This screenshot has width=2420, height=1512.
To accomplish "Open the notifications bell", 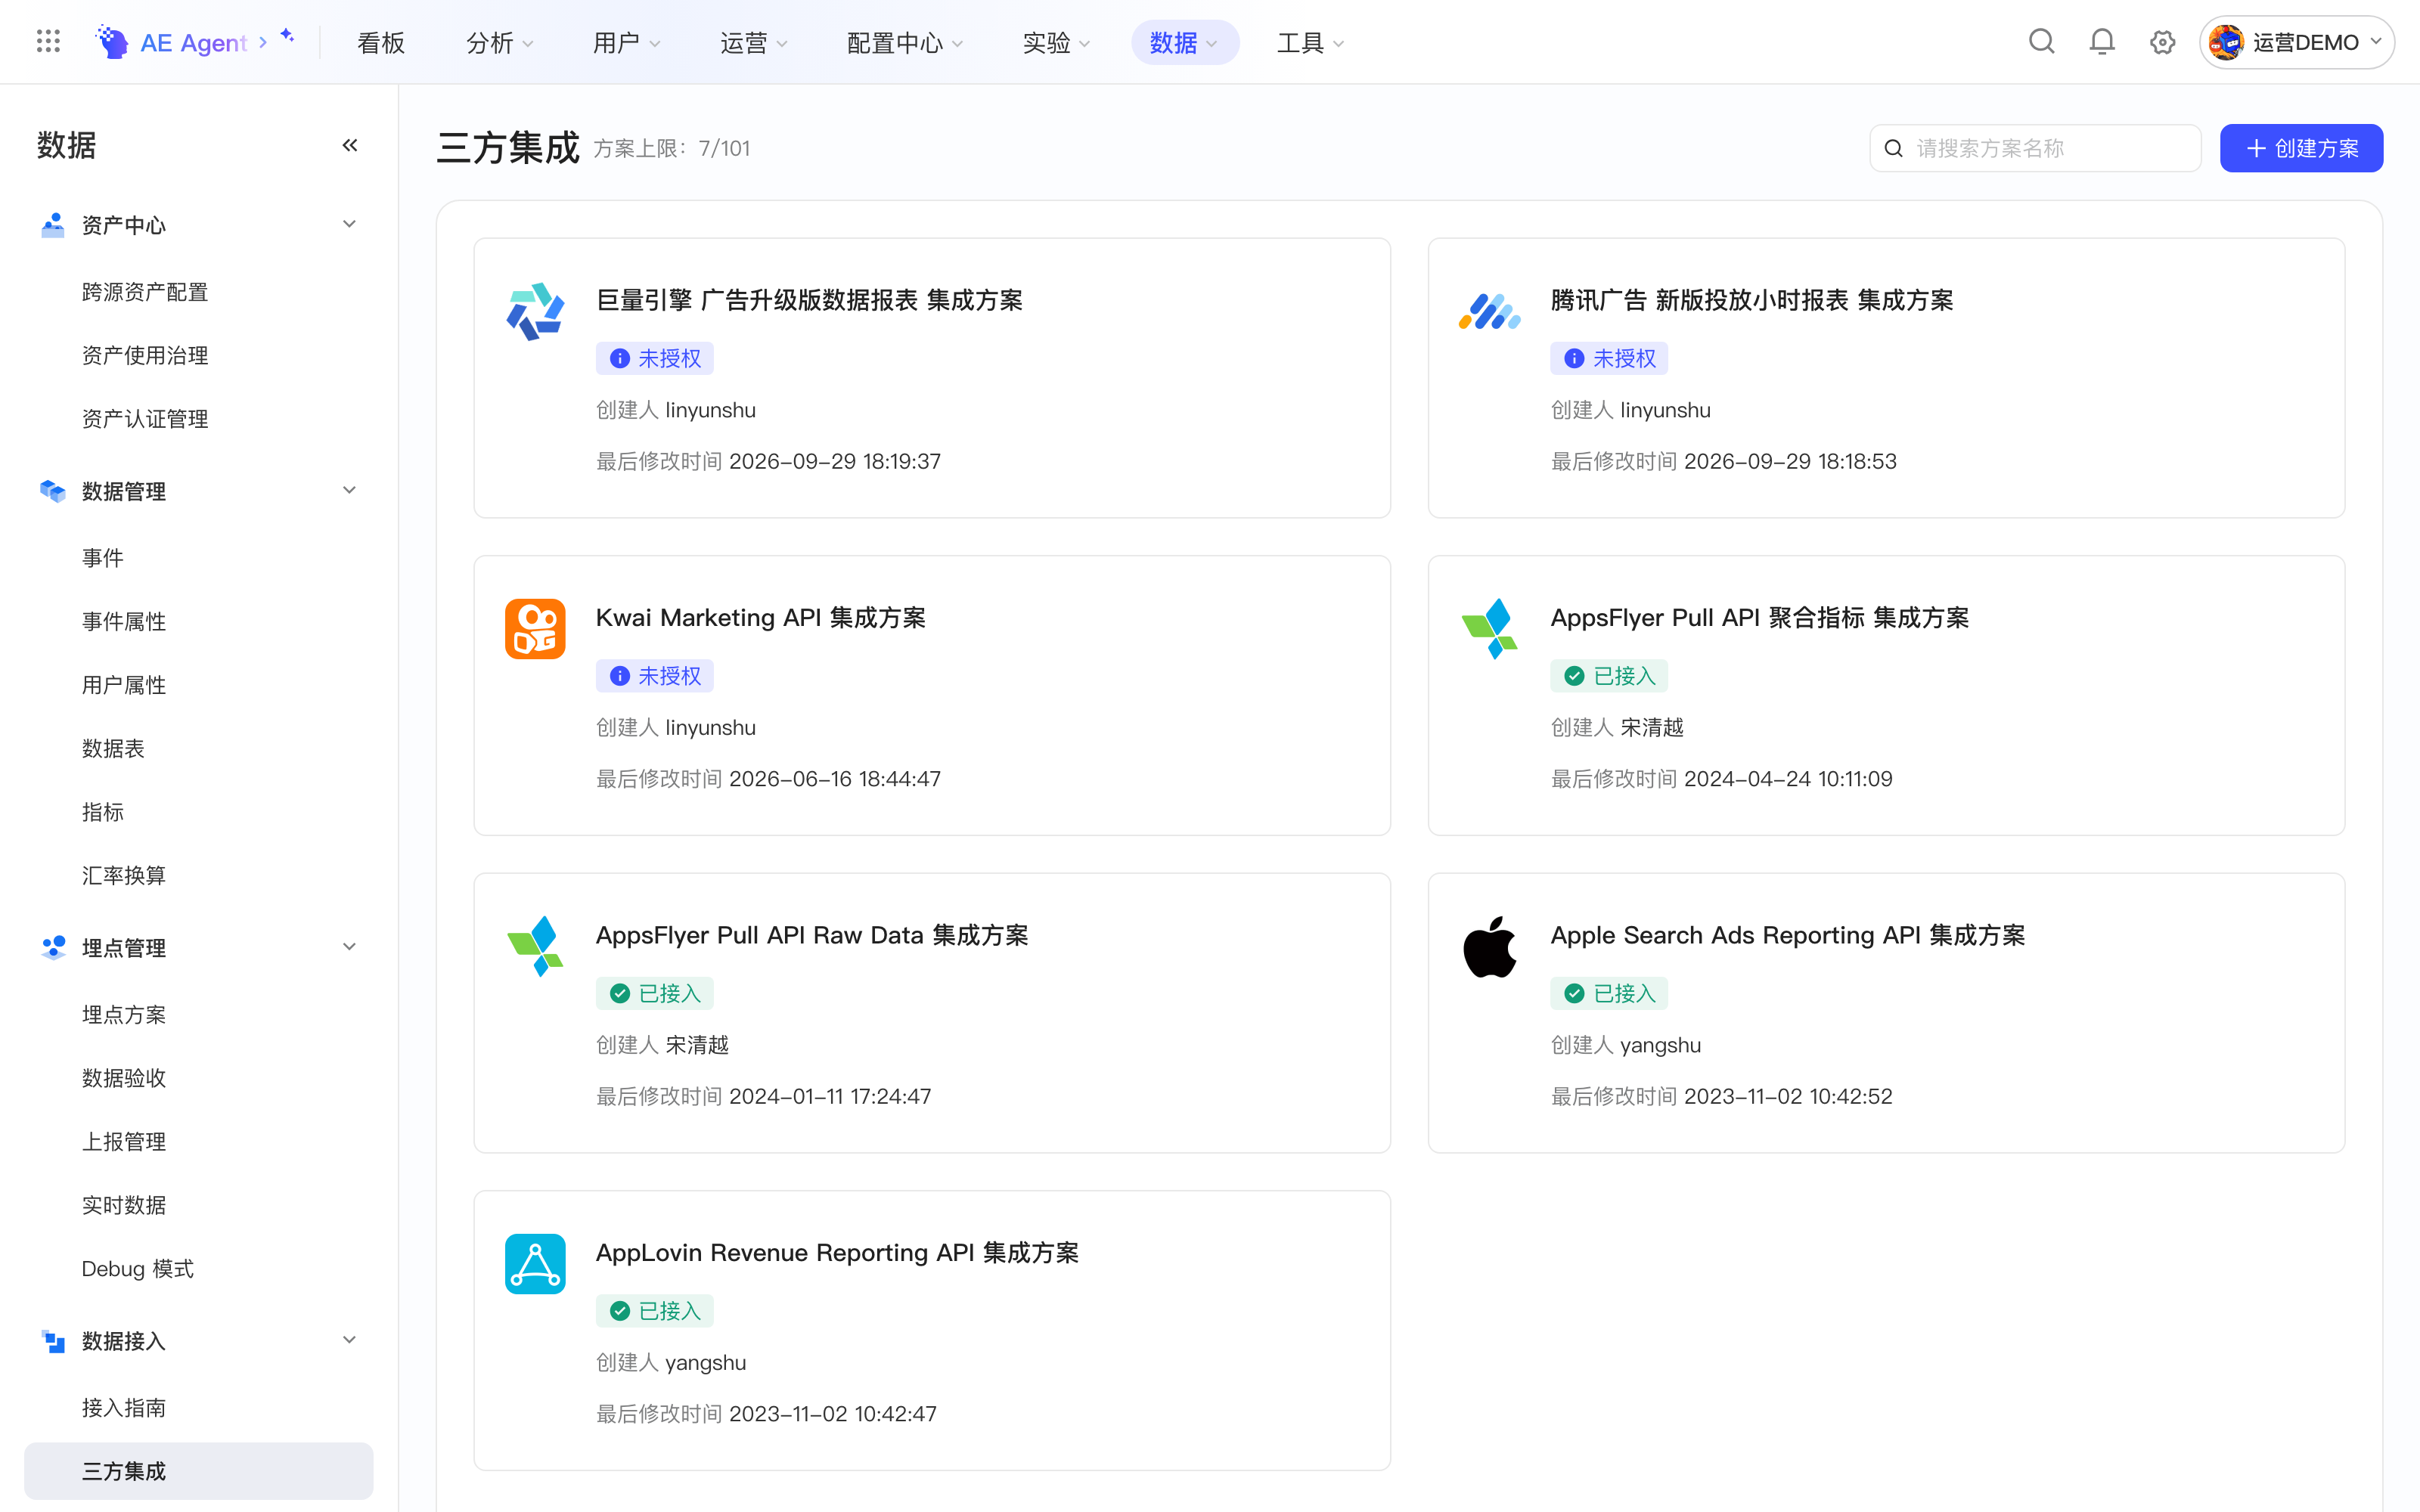I will tap(2102, 42).
